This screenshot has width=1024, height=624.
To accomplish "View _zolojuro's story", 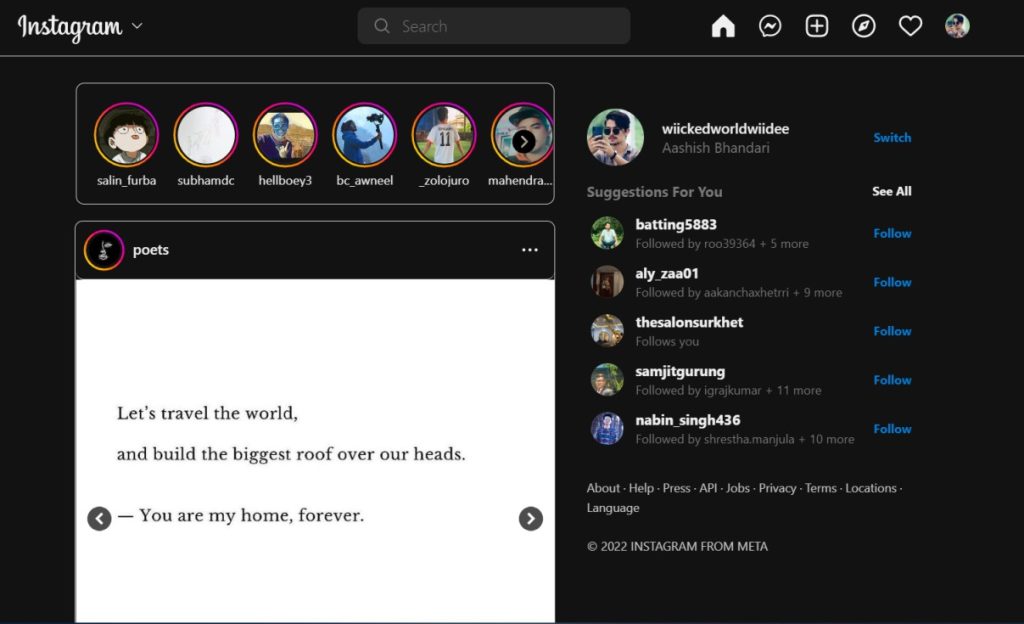I will click(x=444, y=135).
